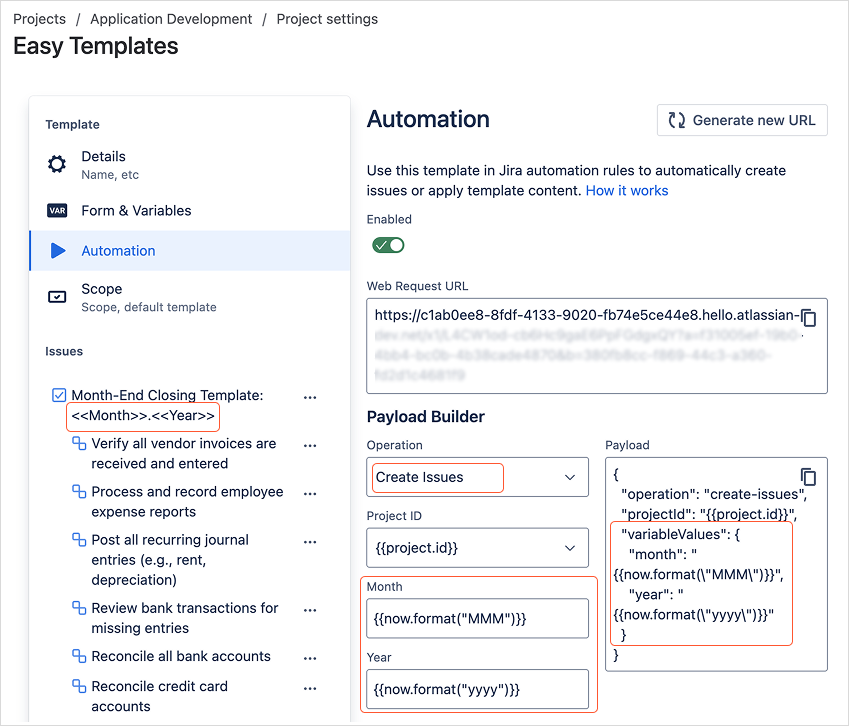Open the Form & Variables section
This screenshot has height=726, width=849.
point(136,211)
